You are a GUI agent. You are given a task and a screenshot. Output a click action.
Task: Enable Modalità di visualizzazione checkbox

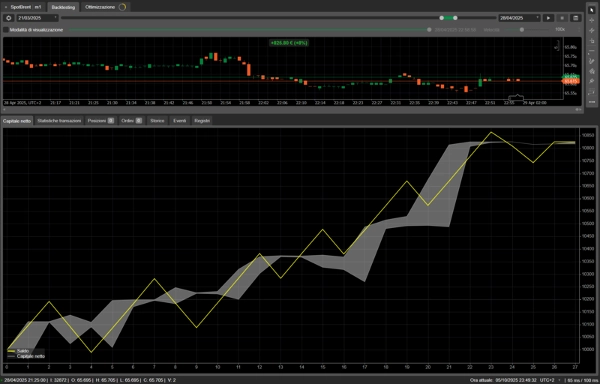click(x=6, y=29)
